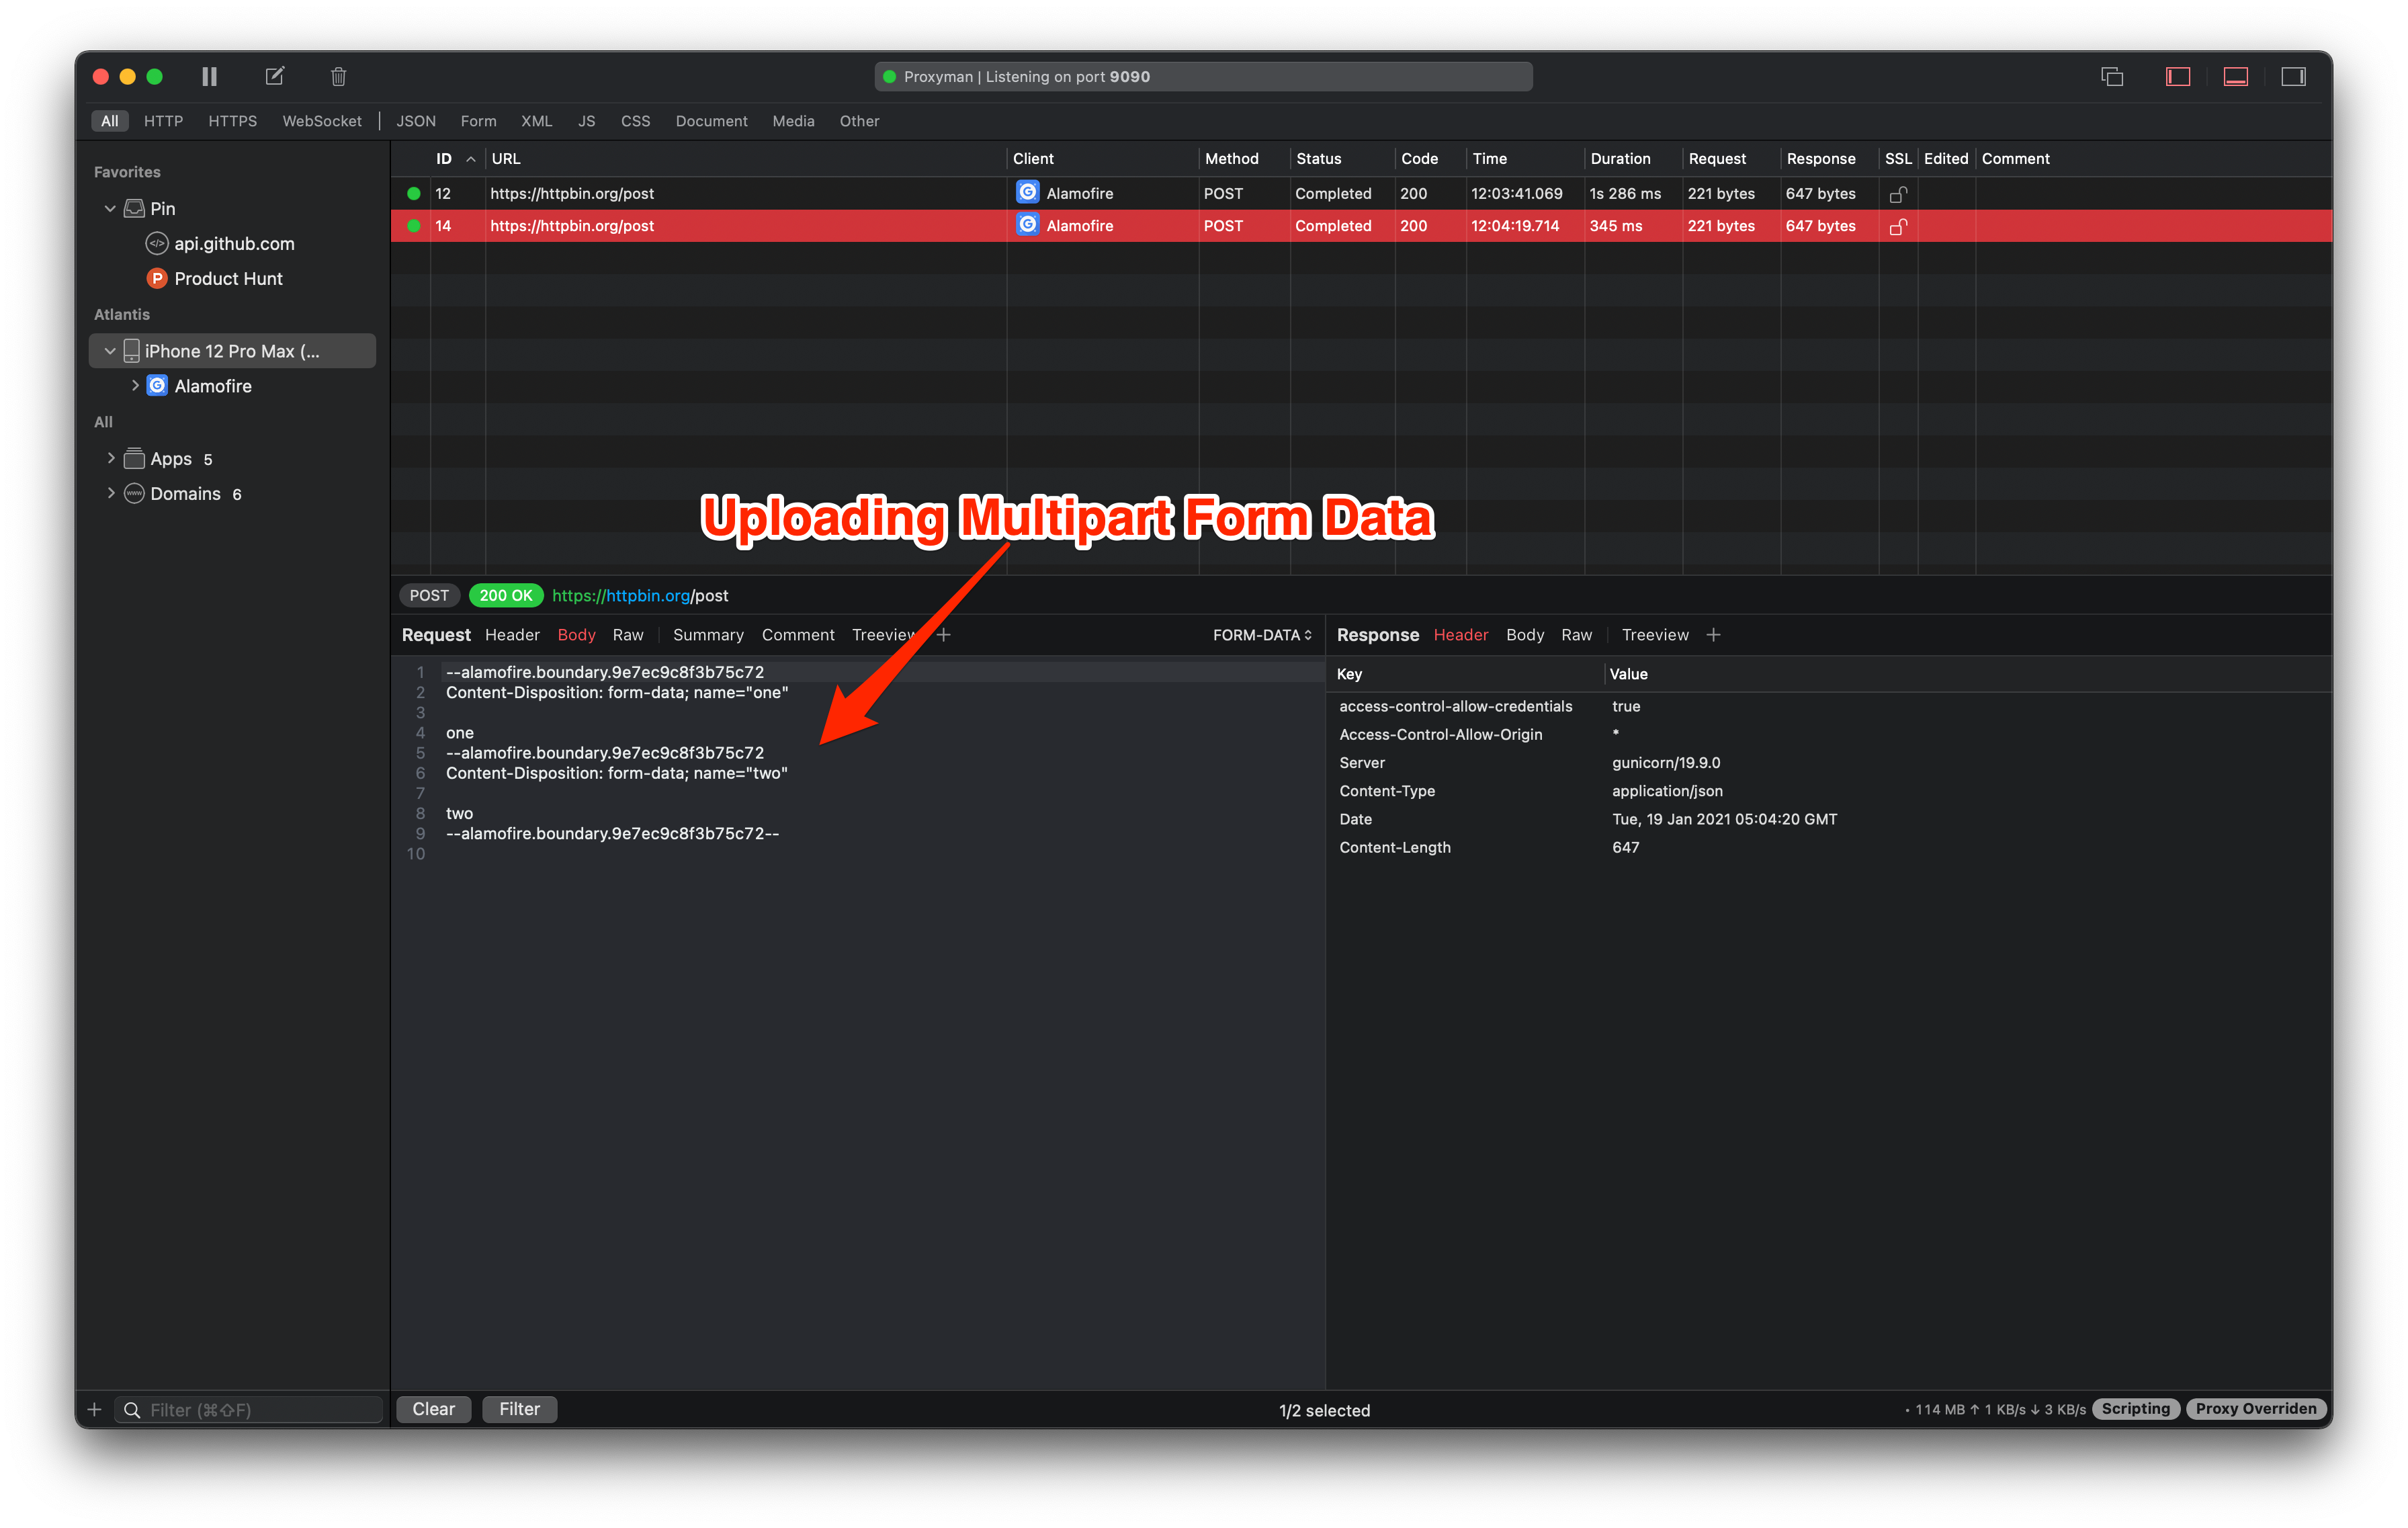Toggle the right panel layout icon
The height and width of the screenshot is (1528, 2408).
pyautogui.click(x=2293, y=76)
